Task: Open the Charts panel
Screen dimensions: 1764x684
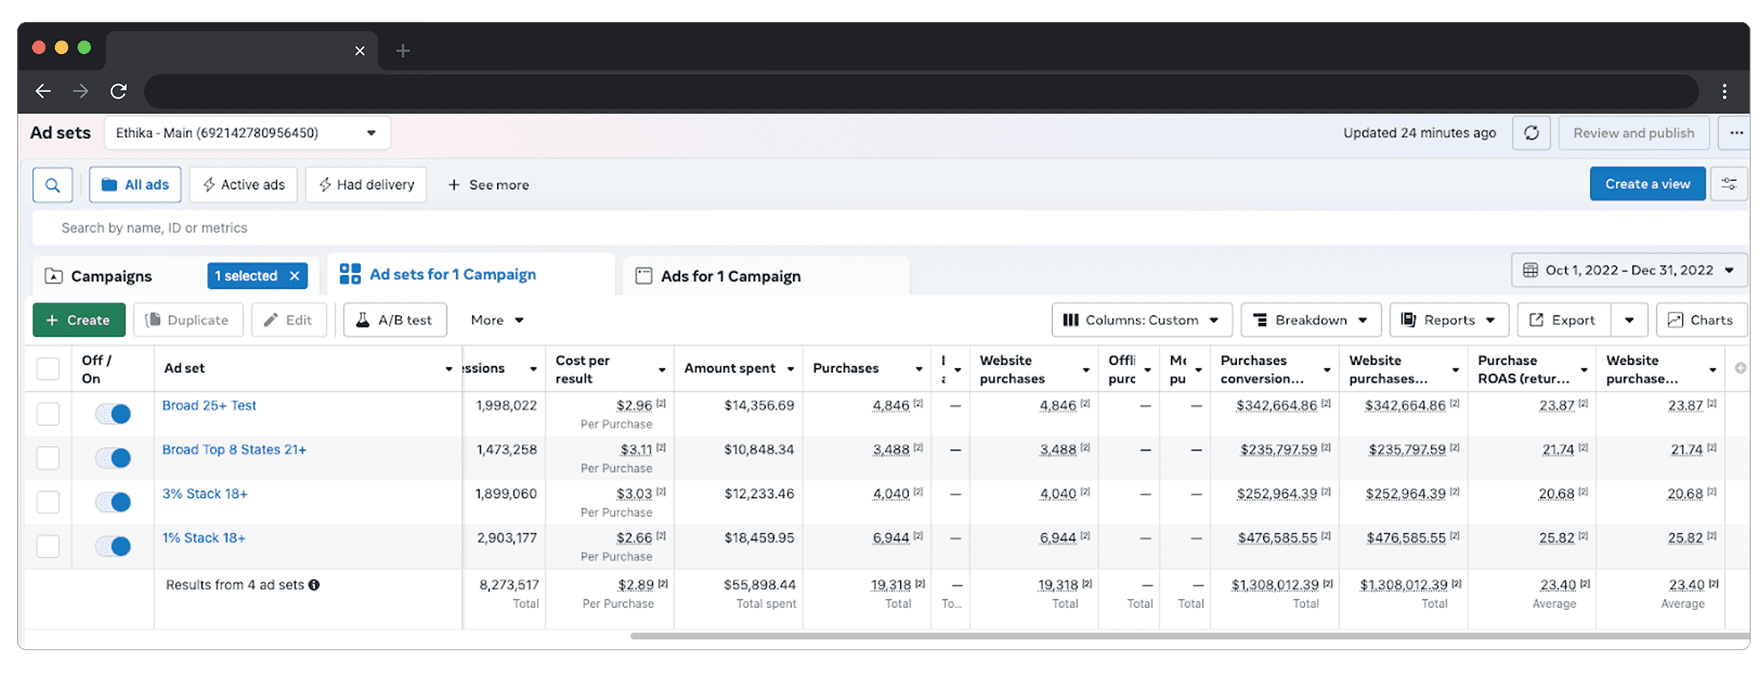Action: coord(1701,320)
